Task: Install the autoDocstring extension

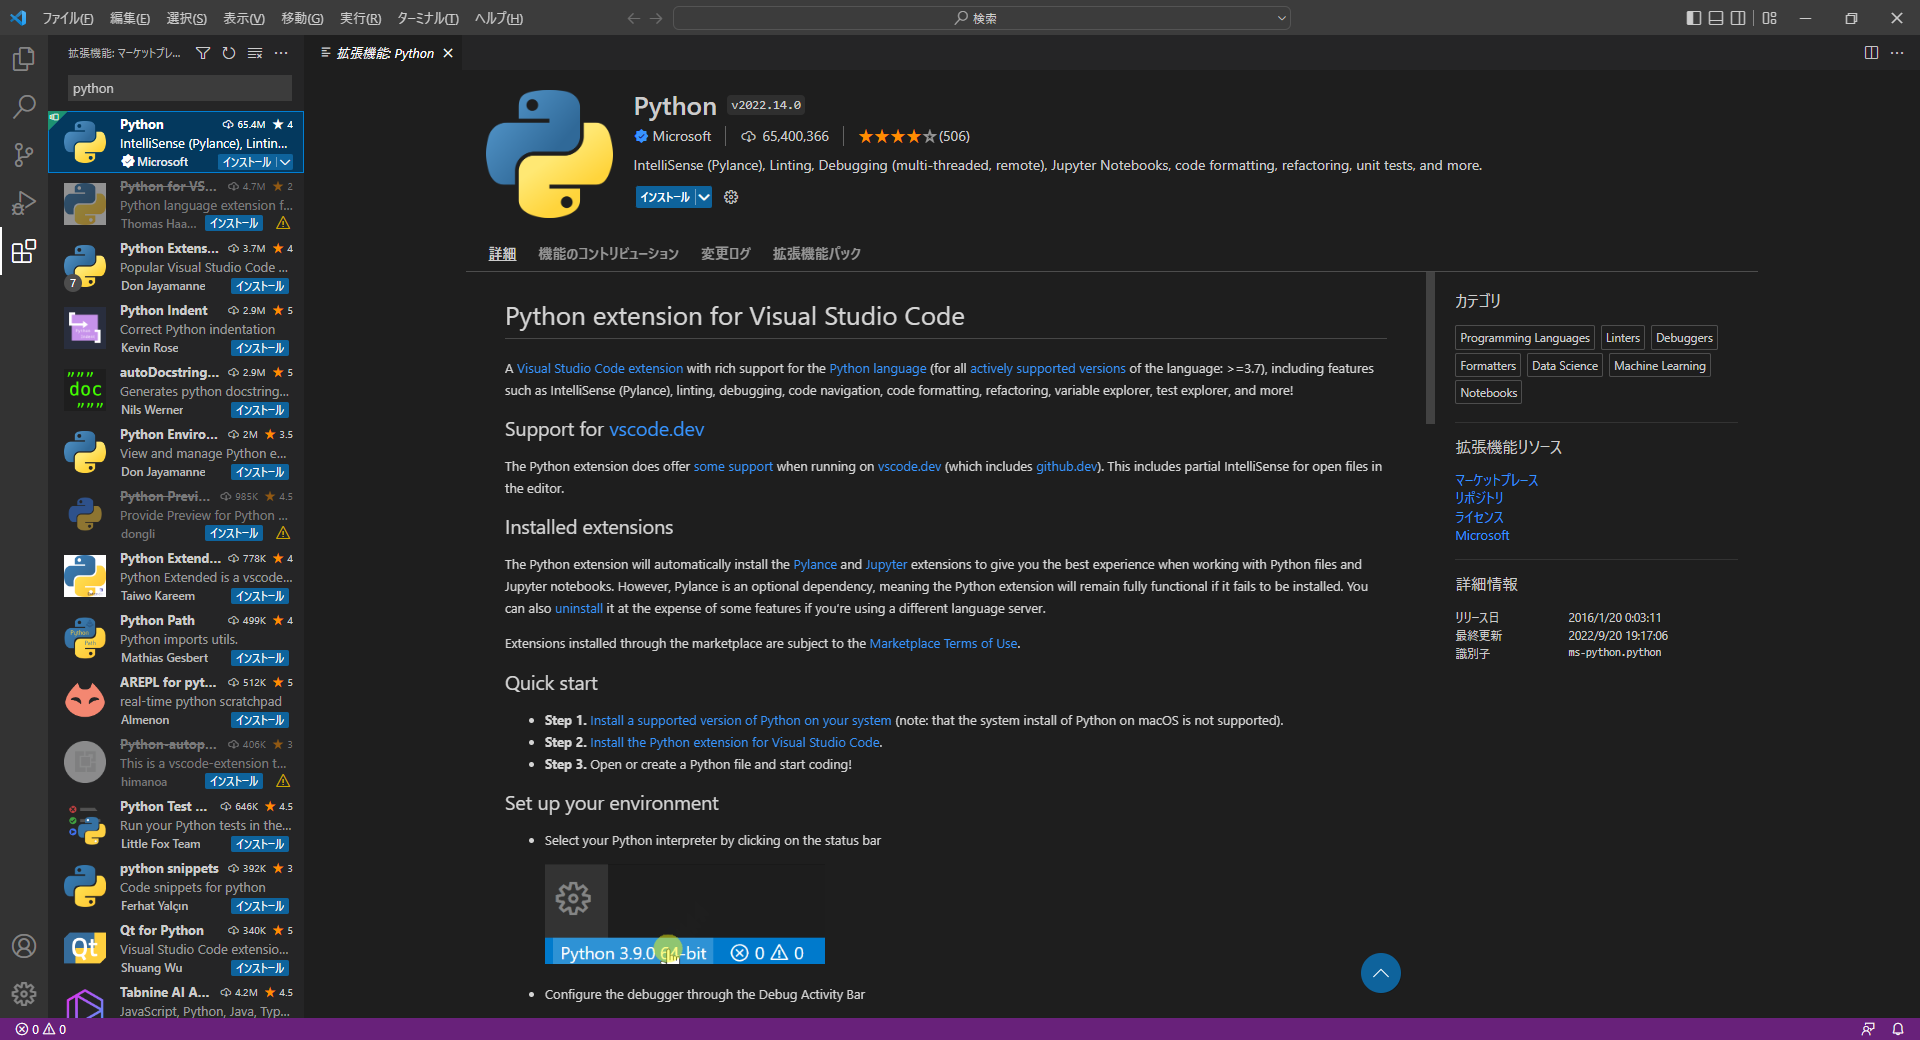Action: point(260,410)
